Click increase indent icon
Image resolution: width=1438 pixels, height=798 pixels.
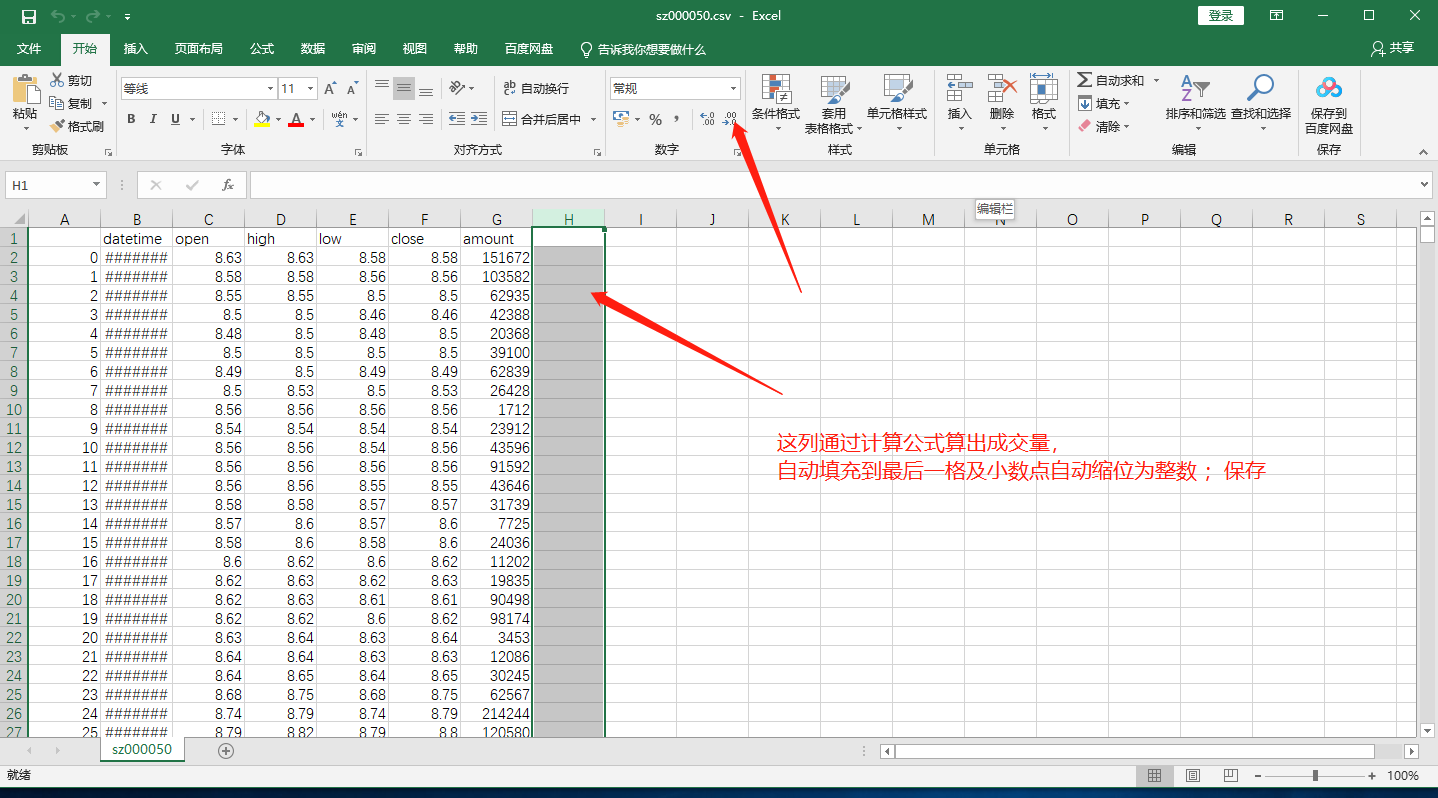(480, 119)
